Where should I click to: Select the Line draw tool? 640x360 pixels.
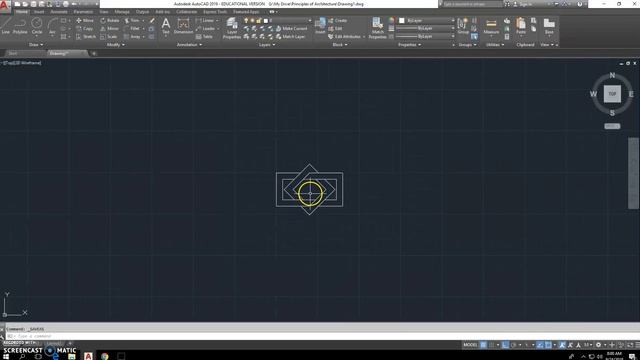tap(6, 25)
